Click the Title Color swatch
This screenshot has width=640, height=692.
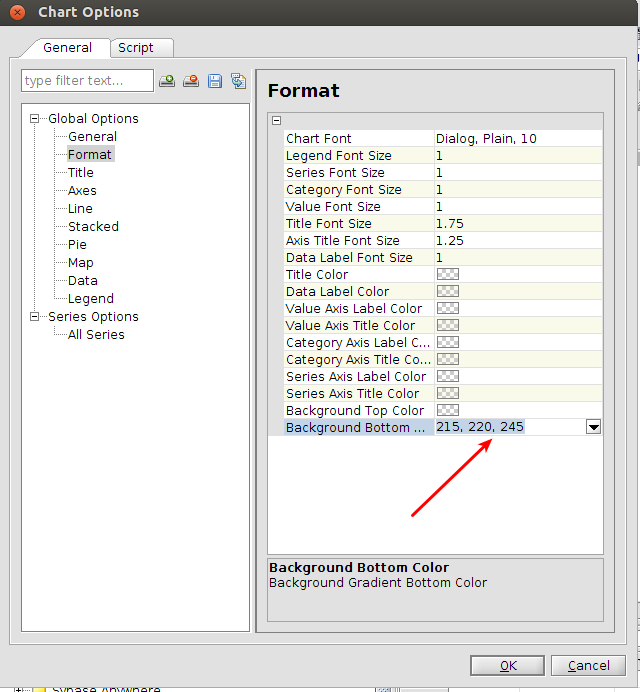point(448,274)
